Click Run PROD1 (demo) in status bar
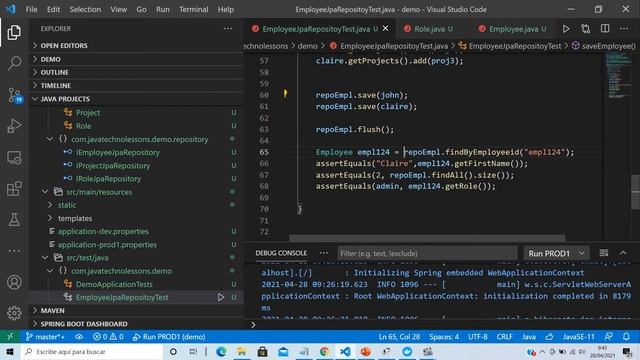 [x=169, y=337]
